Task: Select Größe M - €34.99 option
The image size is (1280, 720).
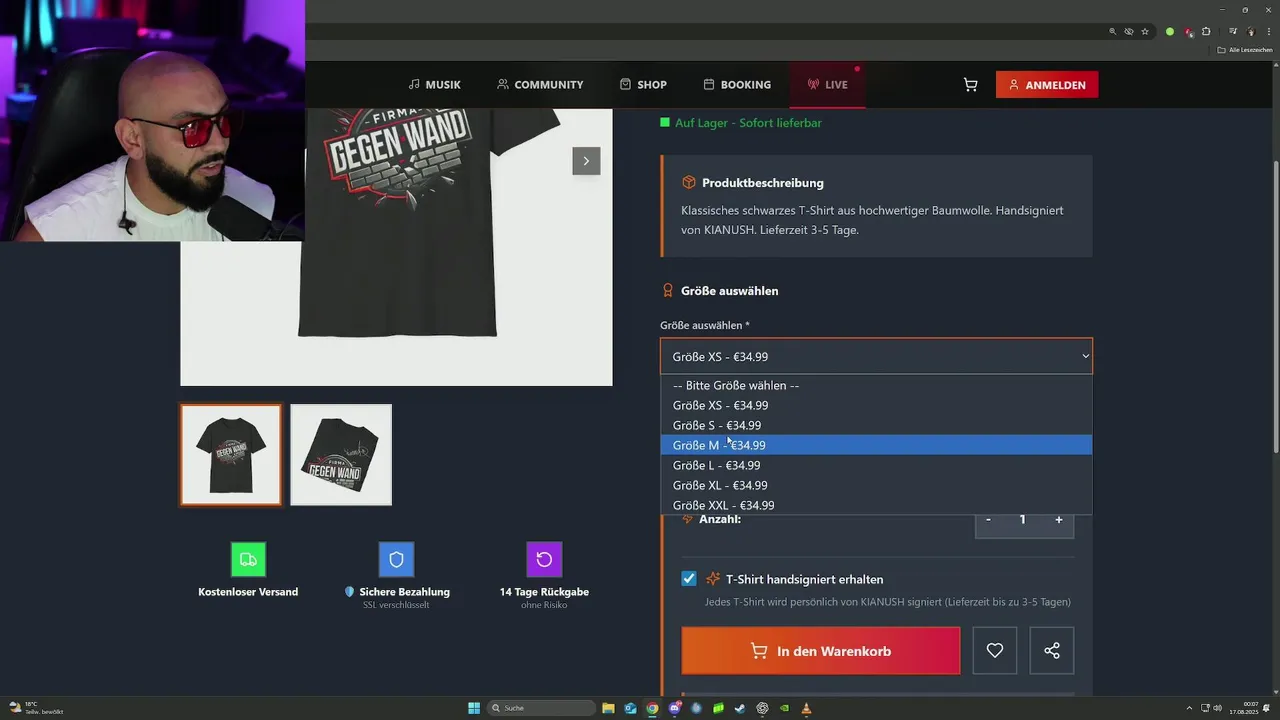Action: pos(876,445)
